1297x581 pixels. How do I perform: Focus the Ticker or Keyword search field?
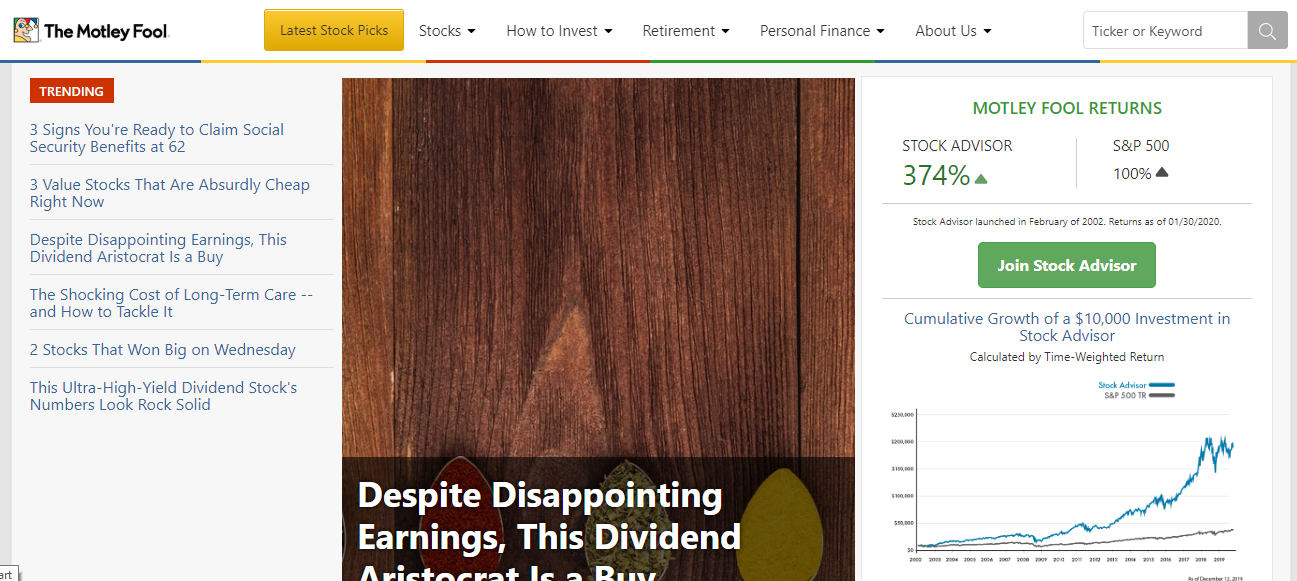pos(1165,30)
